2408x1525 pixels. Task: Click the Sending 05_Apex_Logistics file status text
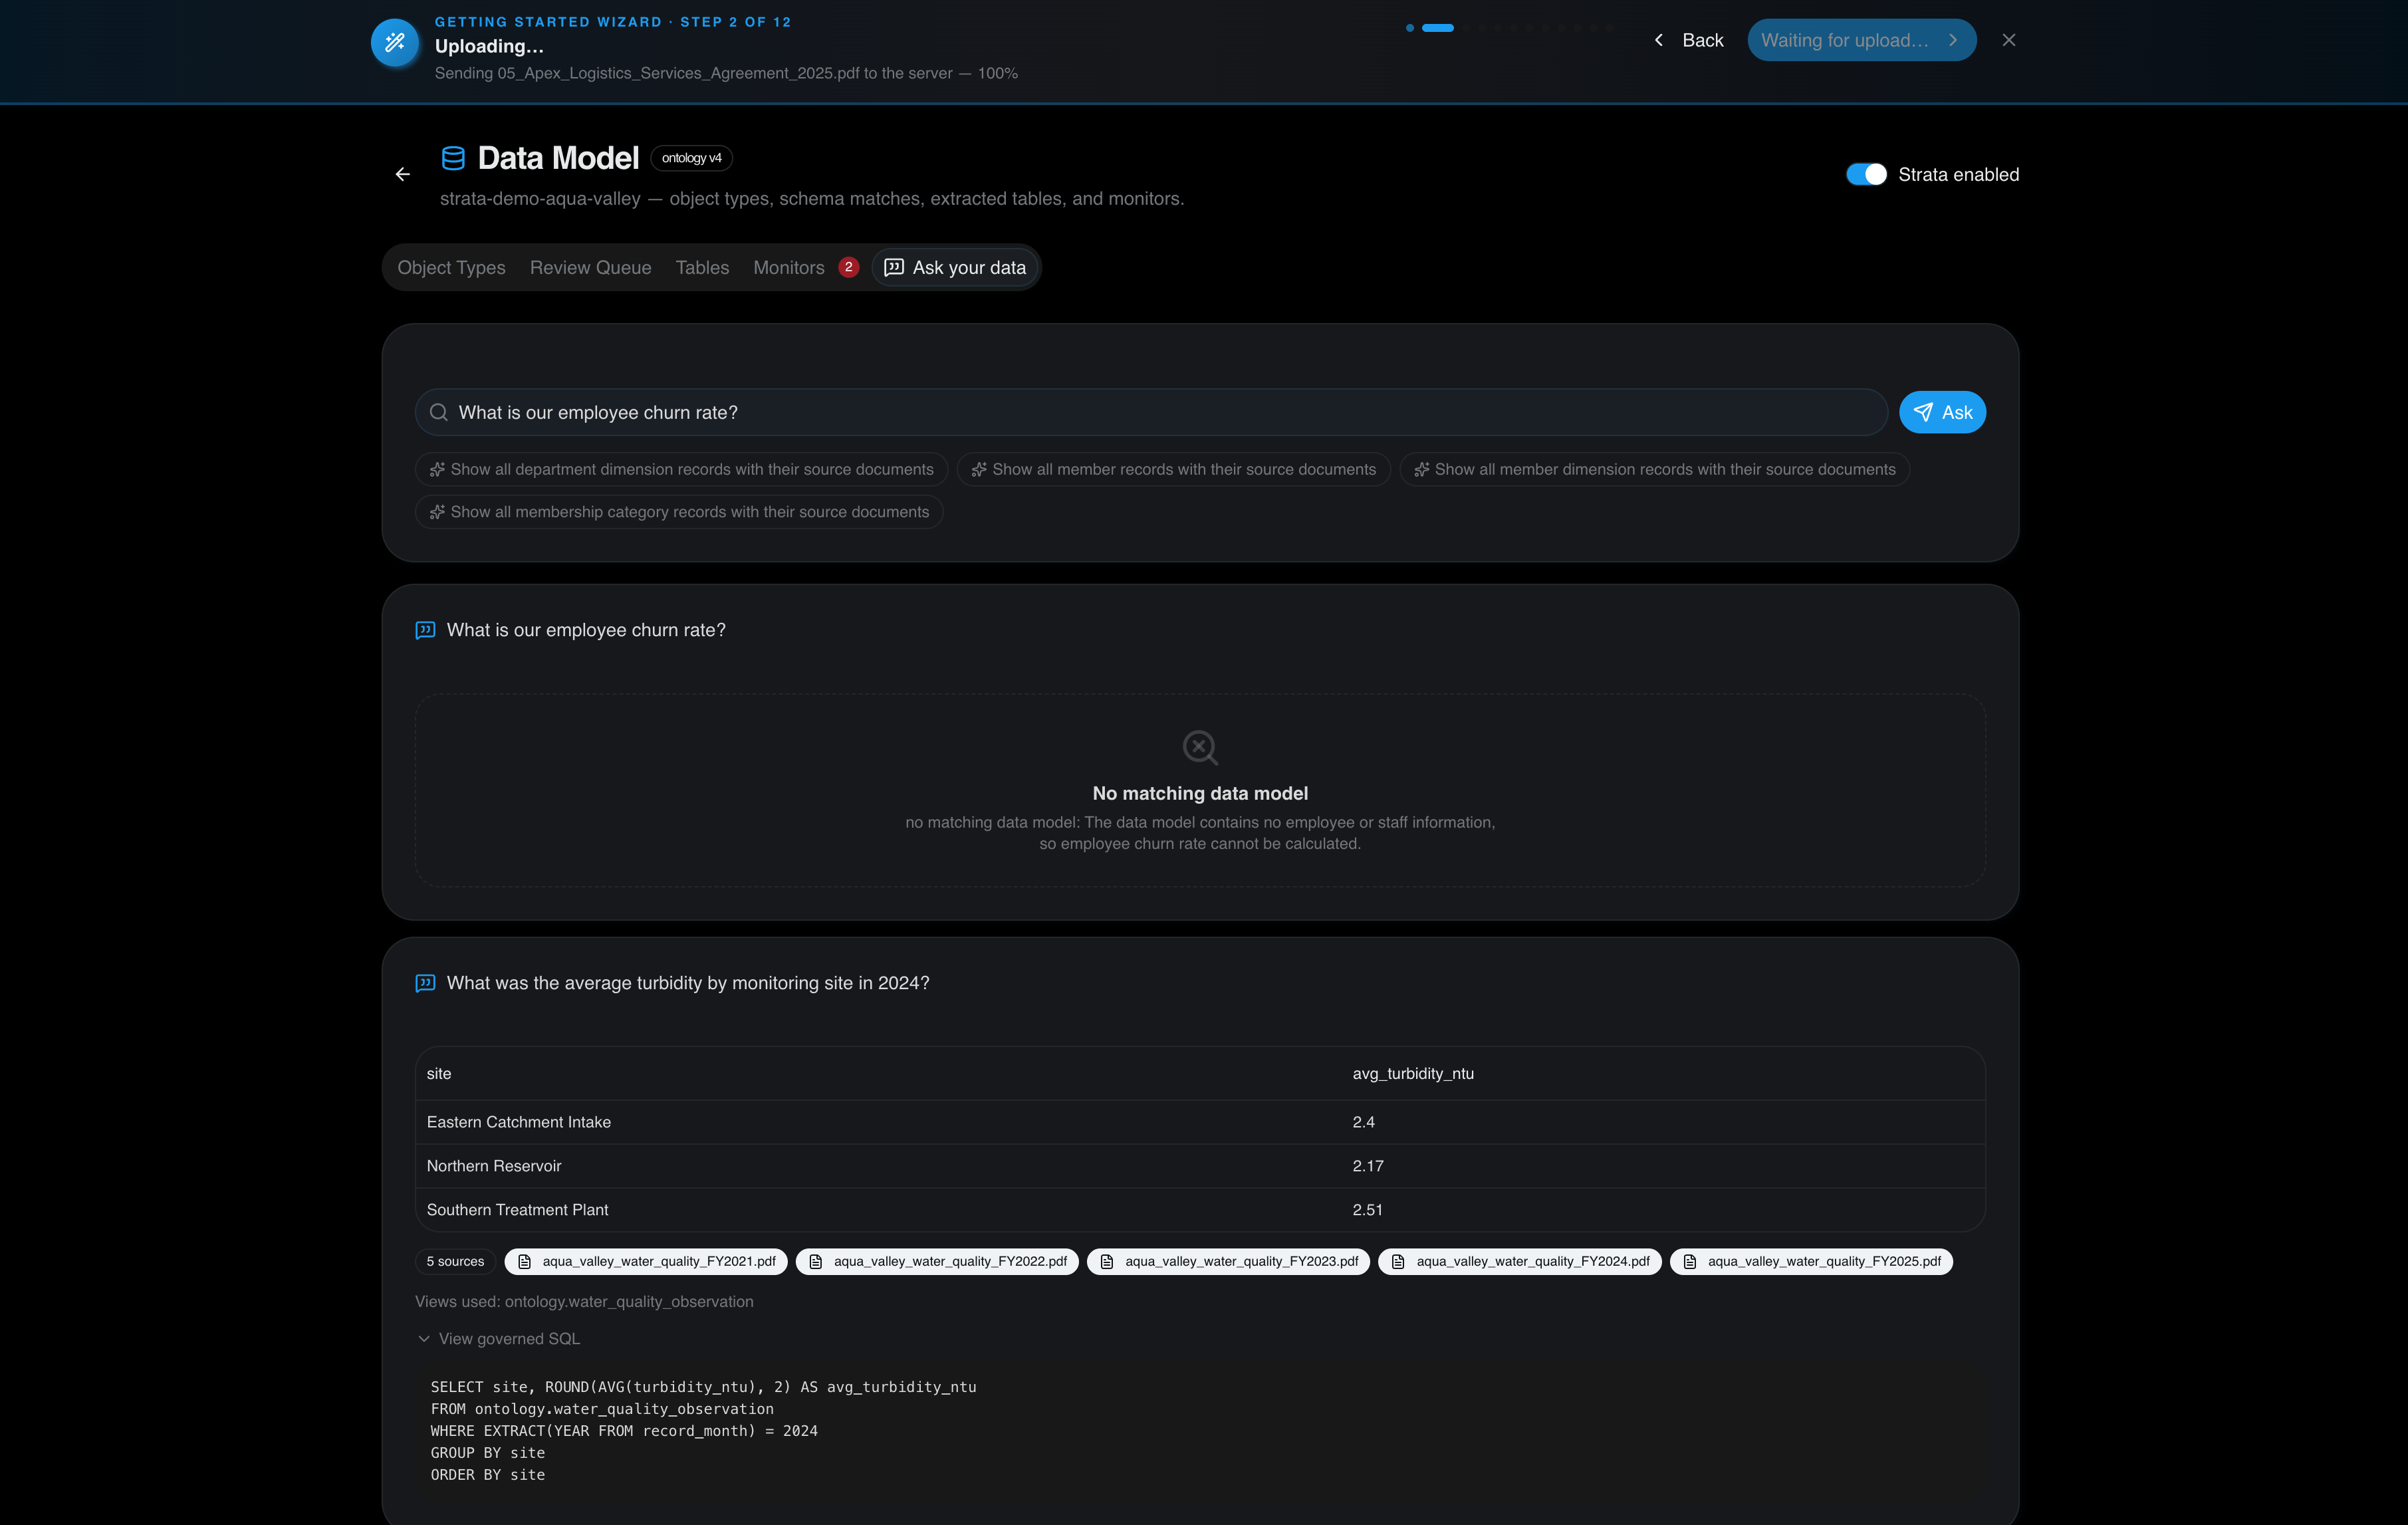point(726,73)
